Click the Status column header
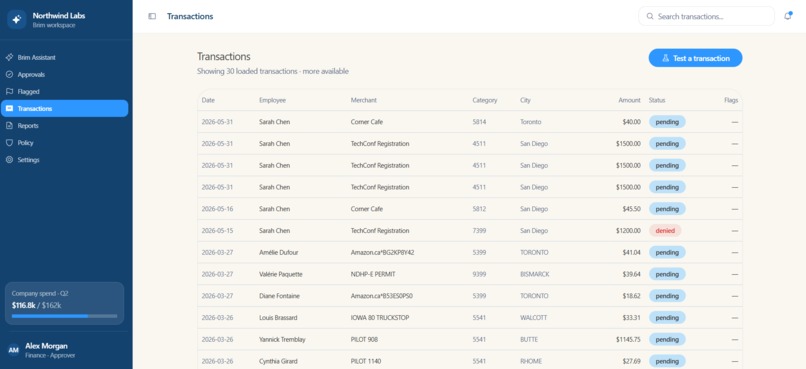Image resolution: width=806 pixels, height=369 pixels. pos(657,100)
